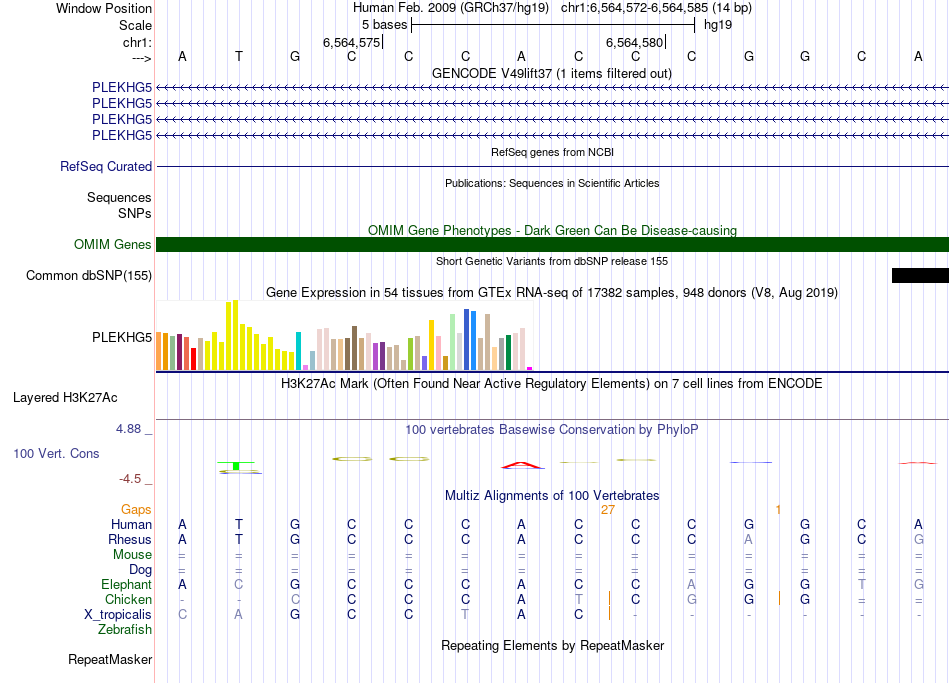Click the 100 Vert. Cons track label
Image resolution: width=950 pixels, height=683 pixels.
[56, 453]
